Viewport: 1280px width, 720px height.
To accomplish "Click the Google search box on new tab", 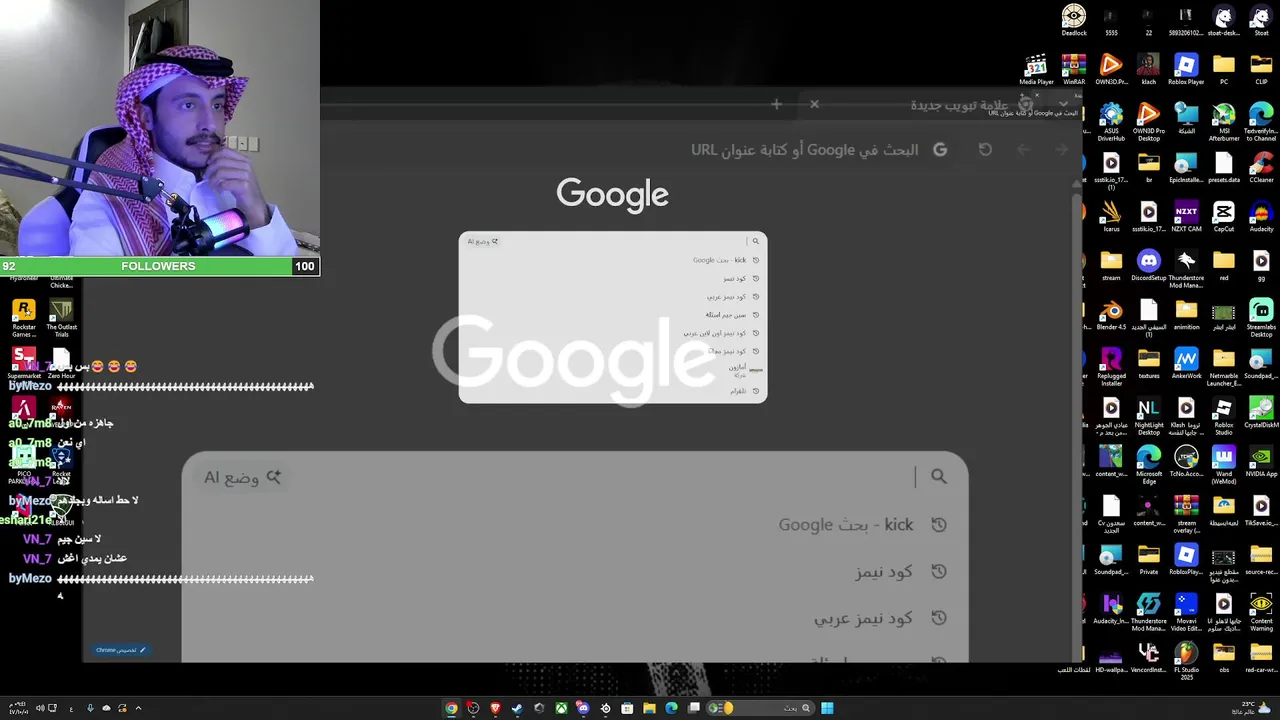I will [x=575, y=477].
